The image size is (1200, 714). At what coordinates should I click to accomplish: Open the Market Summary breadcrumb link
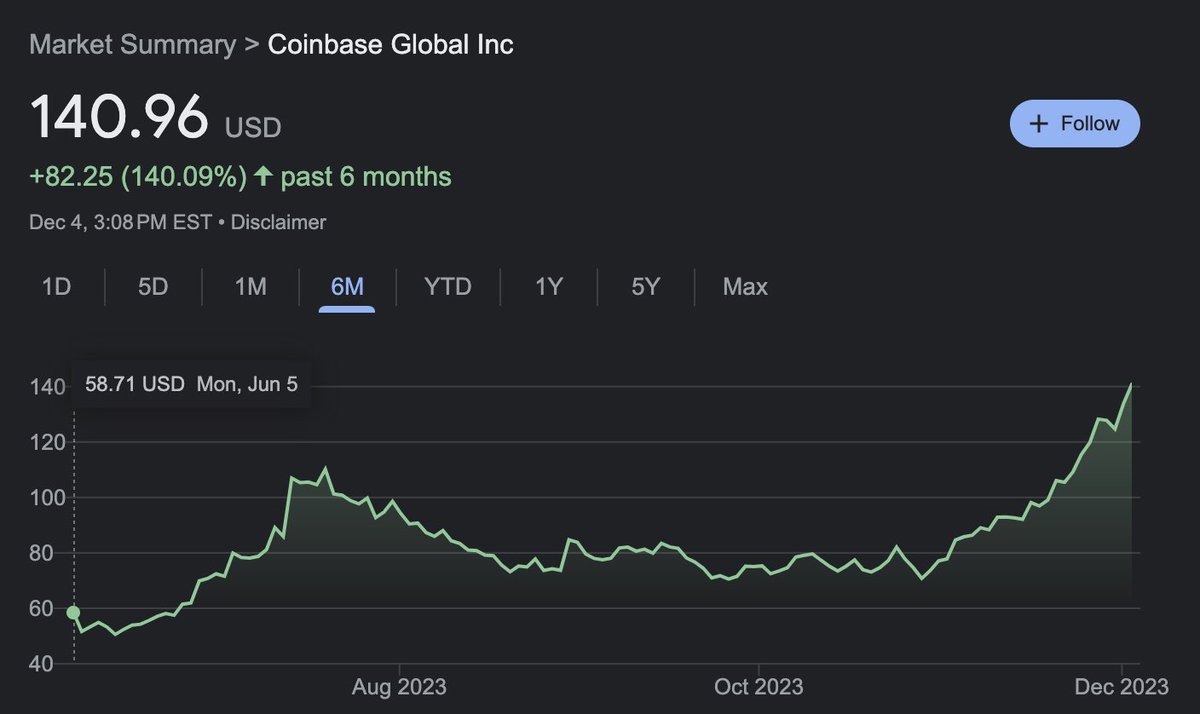coord(133,45)
